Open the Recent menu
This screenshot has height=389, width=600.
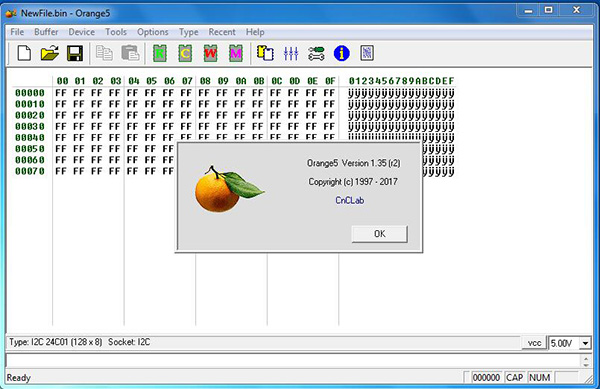222,32
